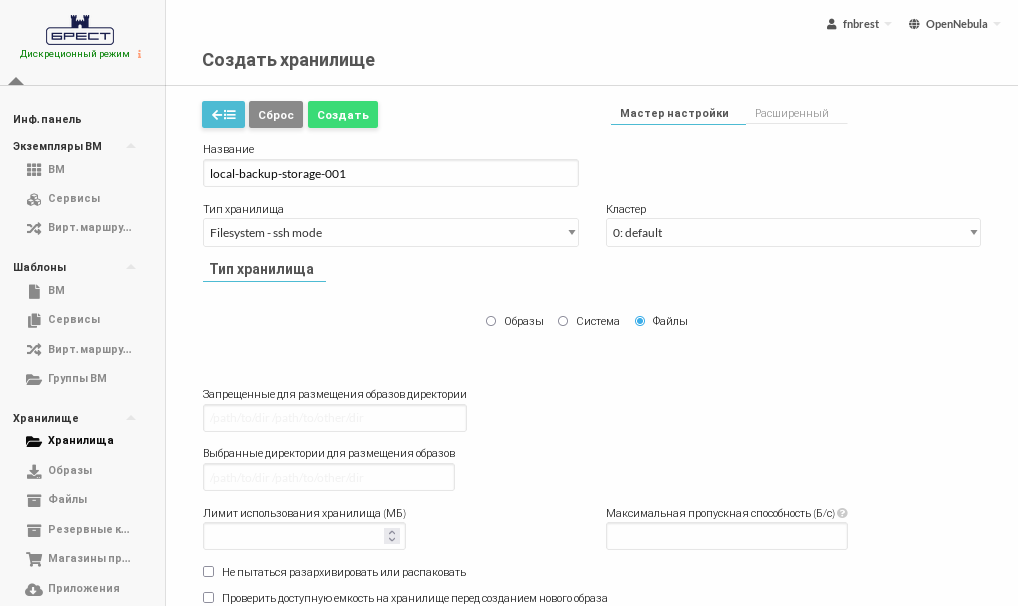The height and width of the screenshot is (606, 1018).
Task: Open ВМ grid icon under Экземпляры ВМ
Action: [x=34, y=170]
